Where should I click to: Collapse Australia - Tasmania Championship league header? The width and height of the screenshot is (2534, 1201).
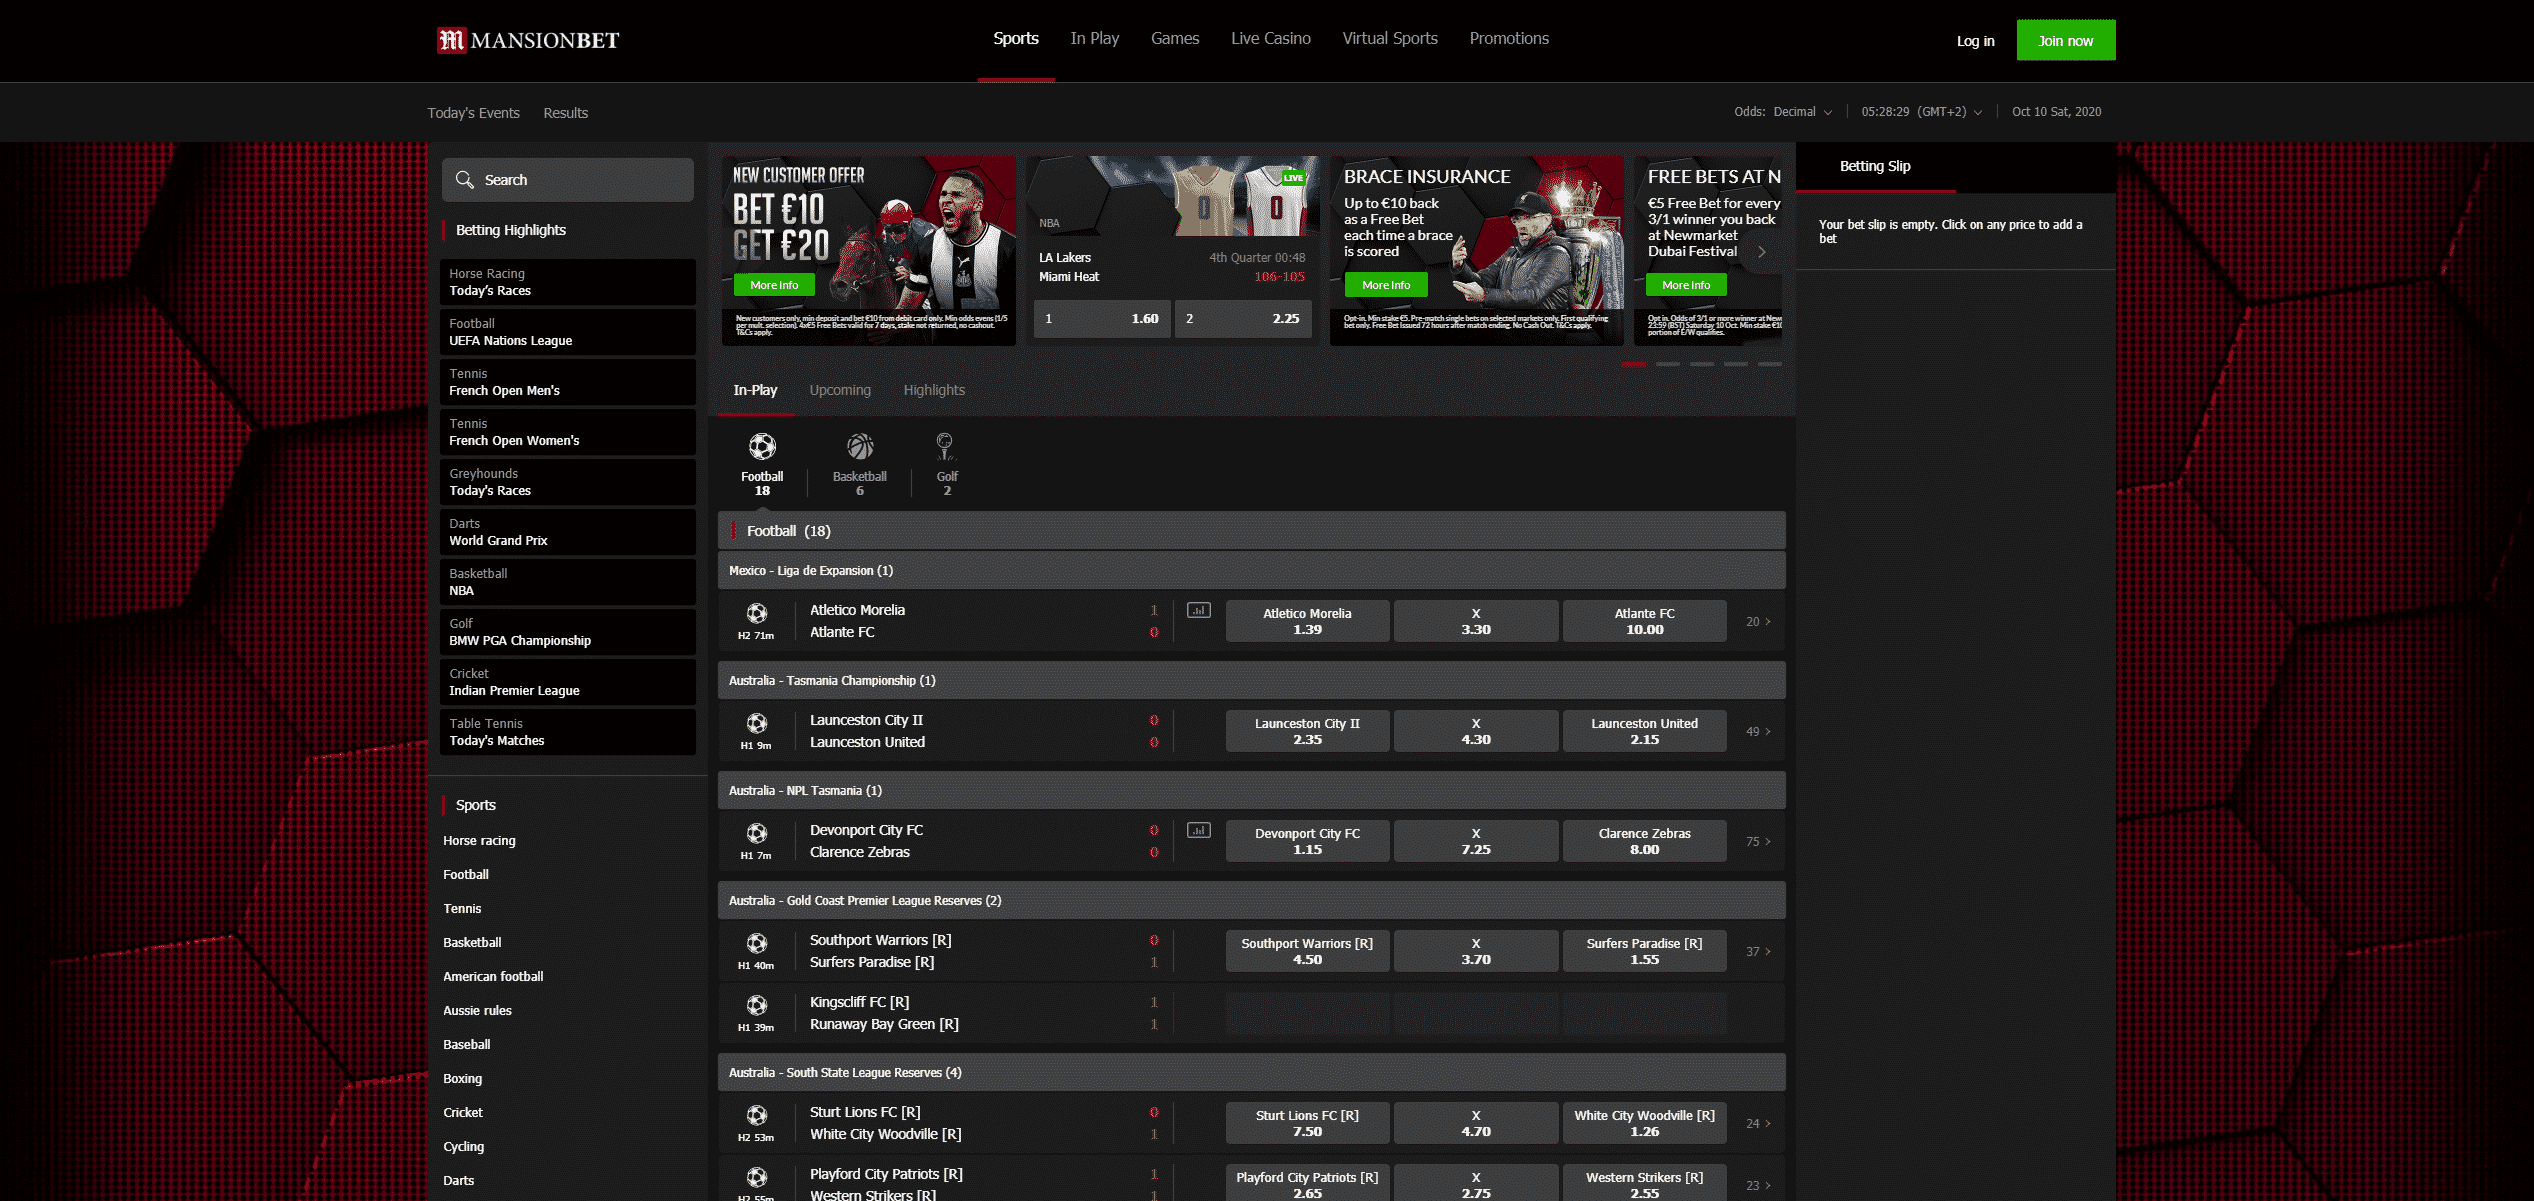(x=1251, y=681)
